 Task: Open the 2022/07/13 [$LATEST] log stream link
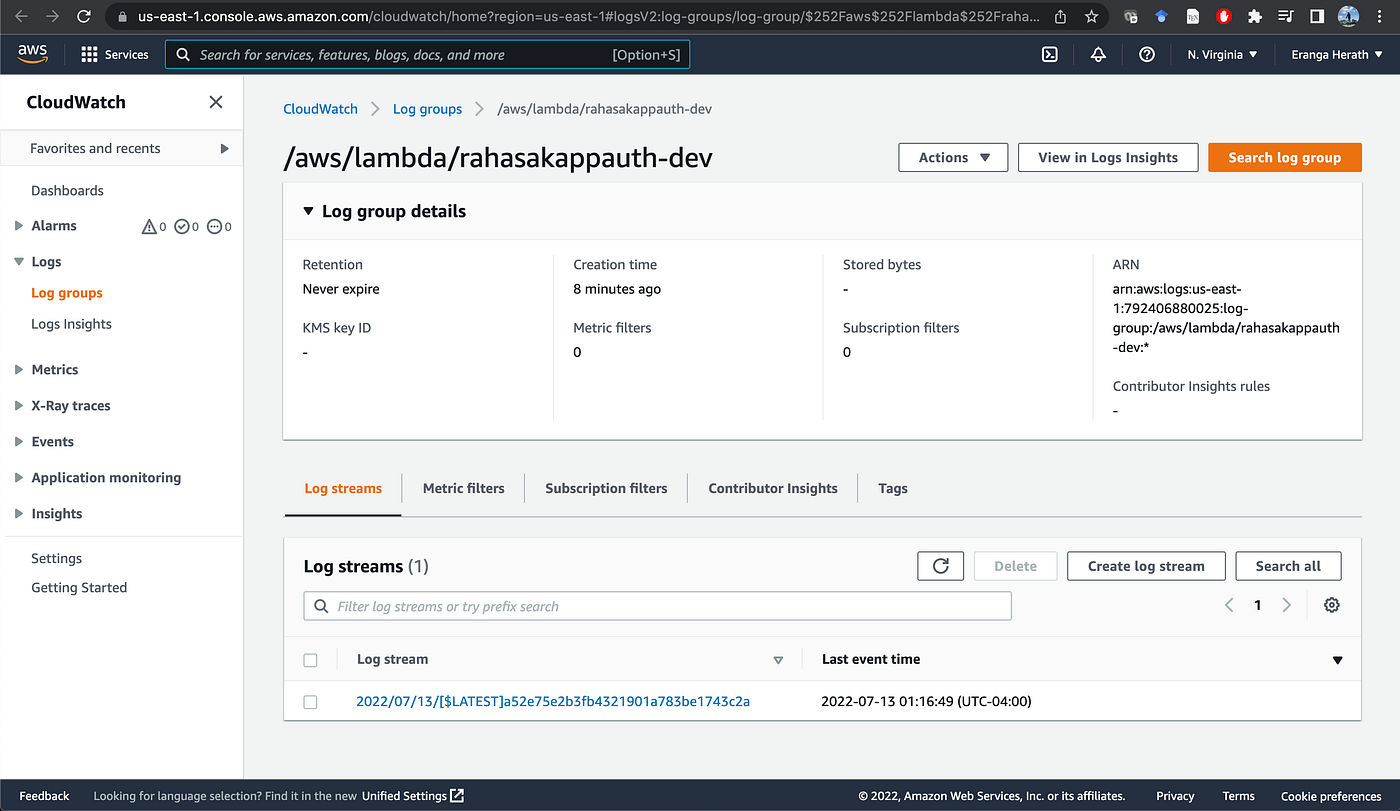553,701
